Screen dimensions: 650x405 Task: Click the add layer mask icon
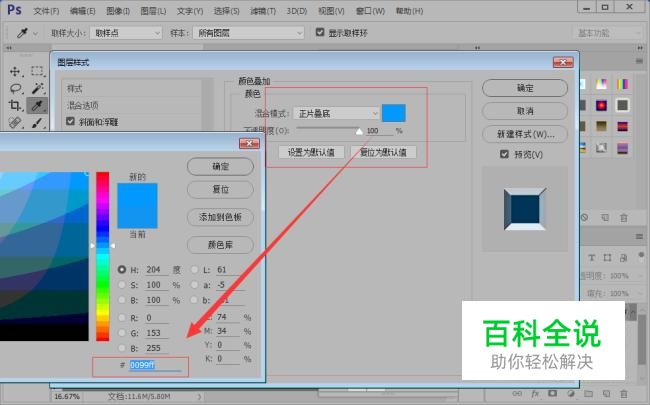(553, 393)
